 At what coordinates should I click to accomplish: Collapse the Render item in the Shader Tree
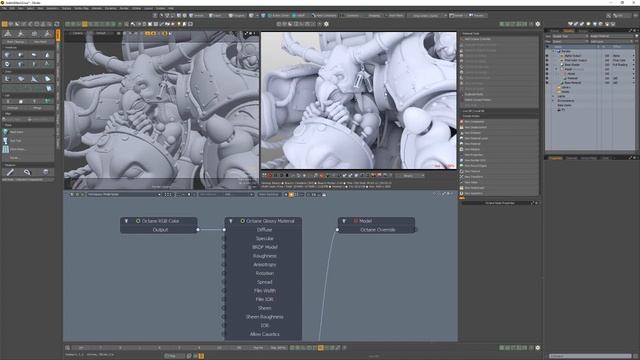(x=553, y=51)
